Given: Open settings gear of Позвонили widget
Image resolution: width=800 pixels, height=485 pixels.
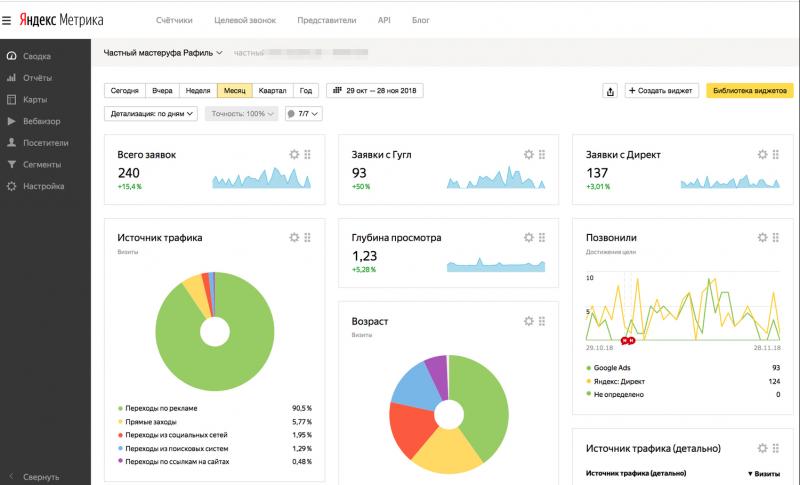Looking at the screenshot, I should pyautogui.click(x=762, y=238).
